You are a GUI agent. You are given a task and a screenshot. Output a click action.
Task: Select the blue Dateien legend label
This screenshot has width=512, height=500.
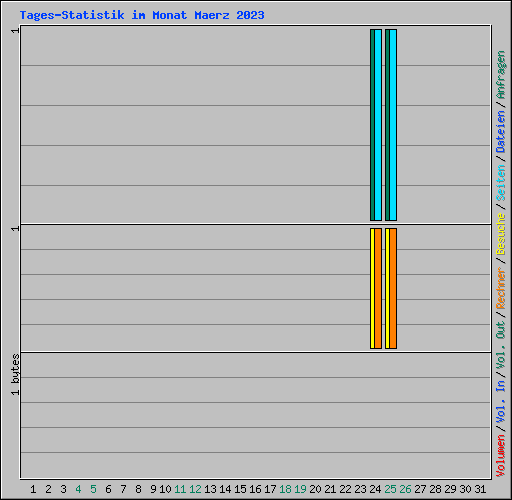coord(501,132)
